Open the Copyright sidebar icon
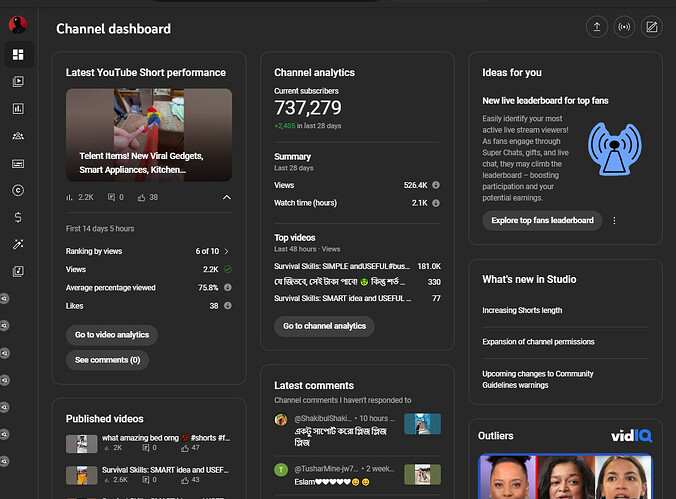This screenshot has height=499, width=676. point(18,190)
